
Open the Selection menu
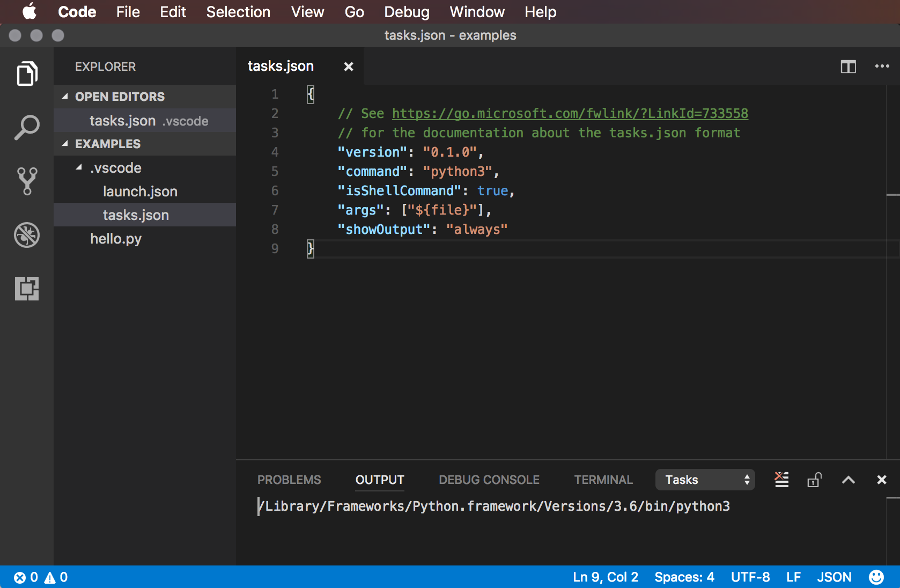click(238, 11)
